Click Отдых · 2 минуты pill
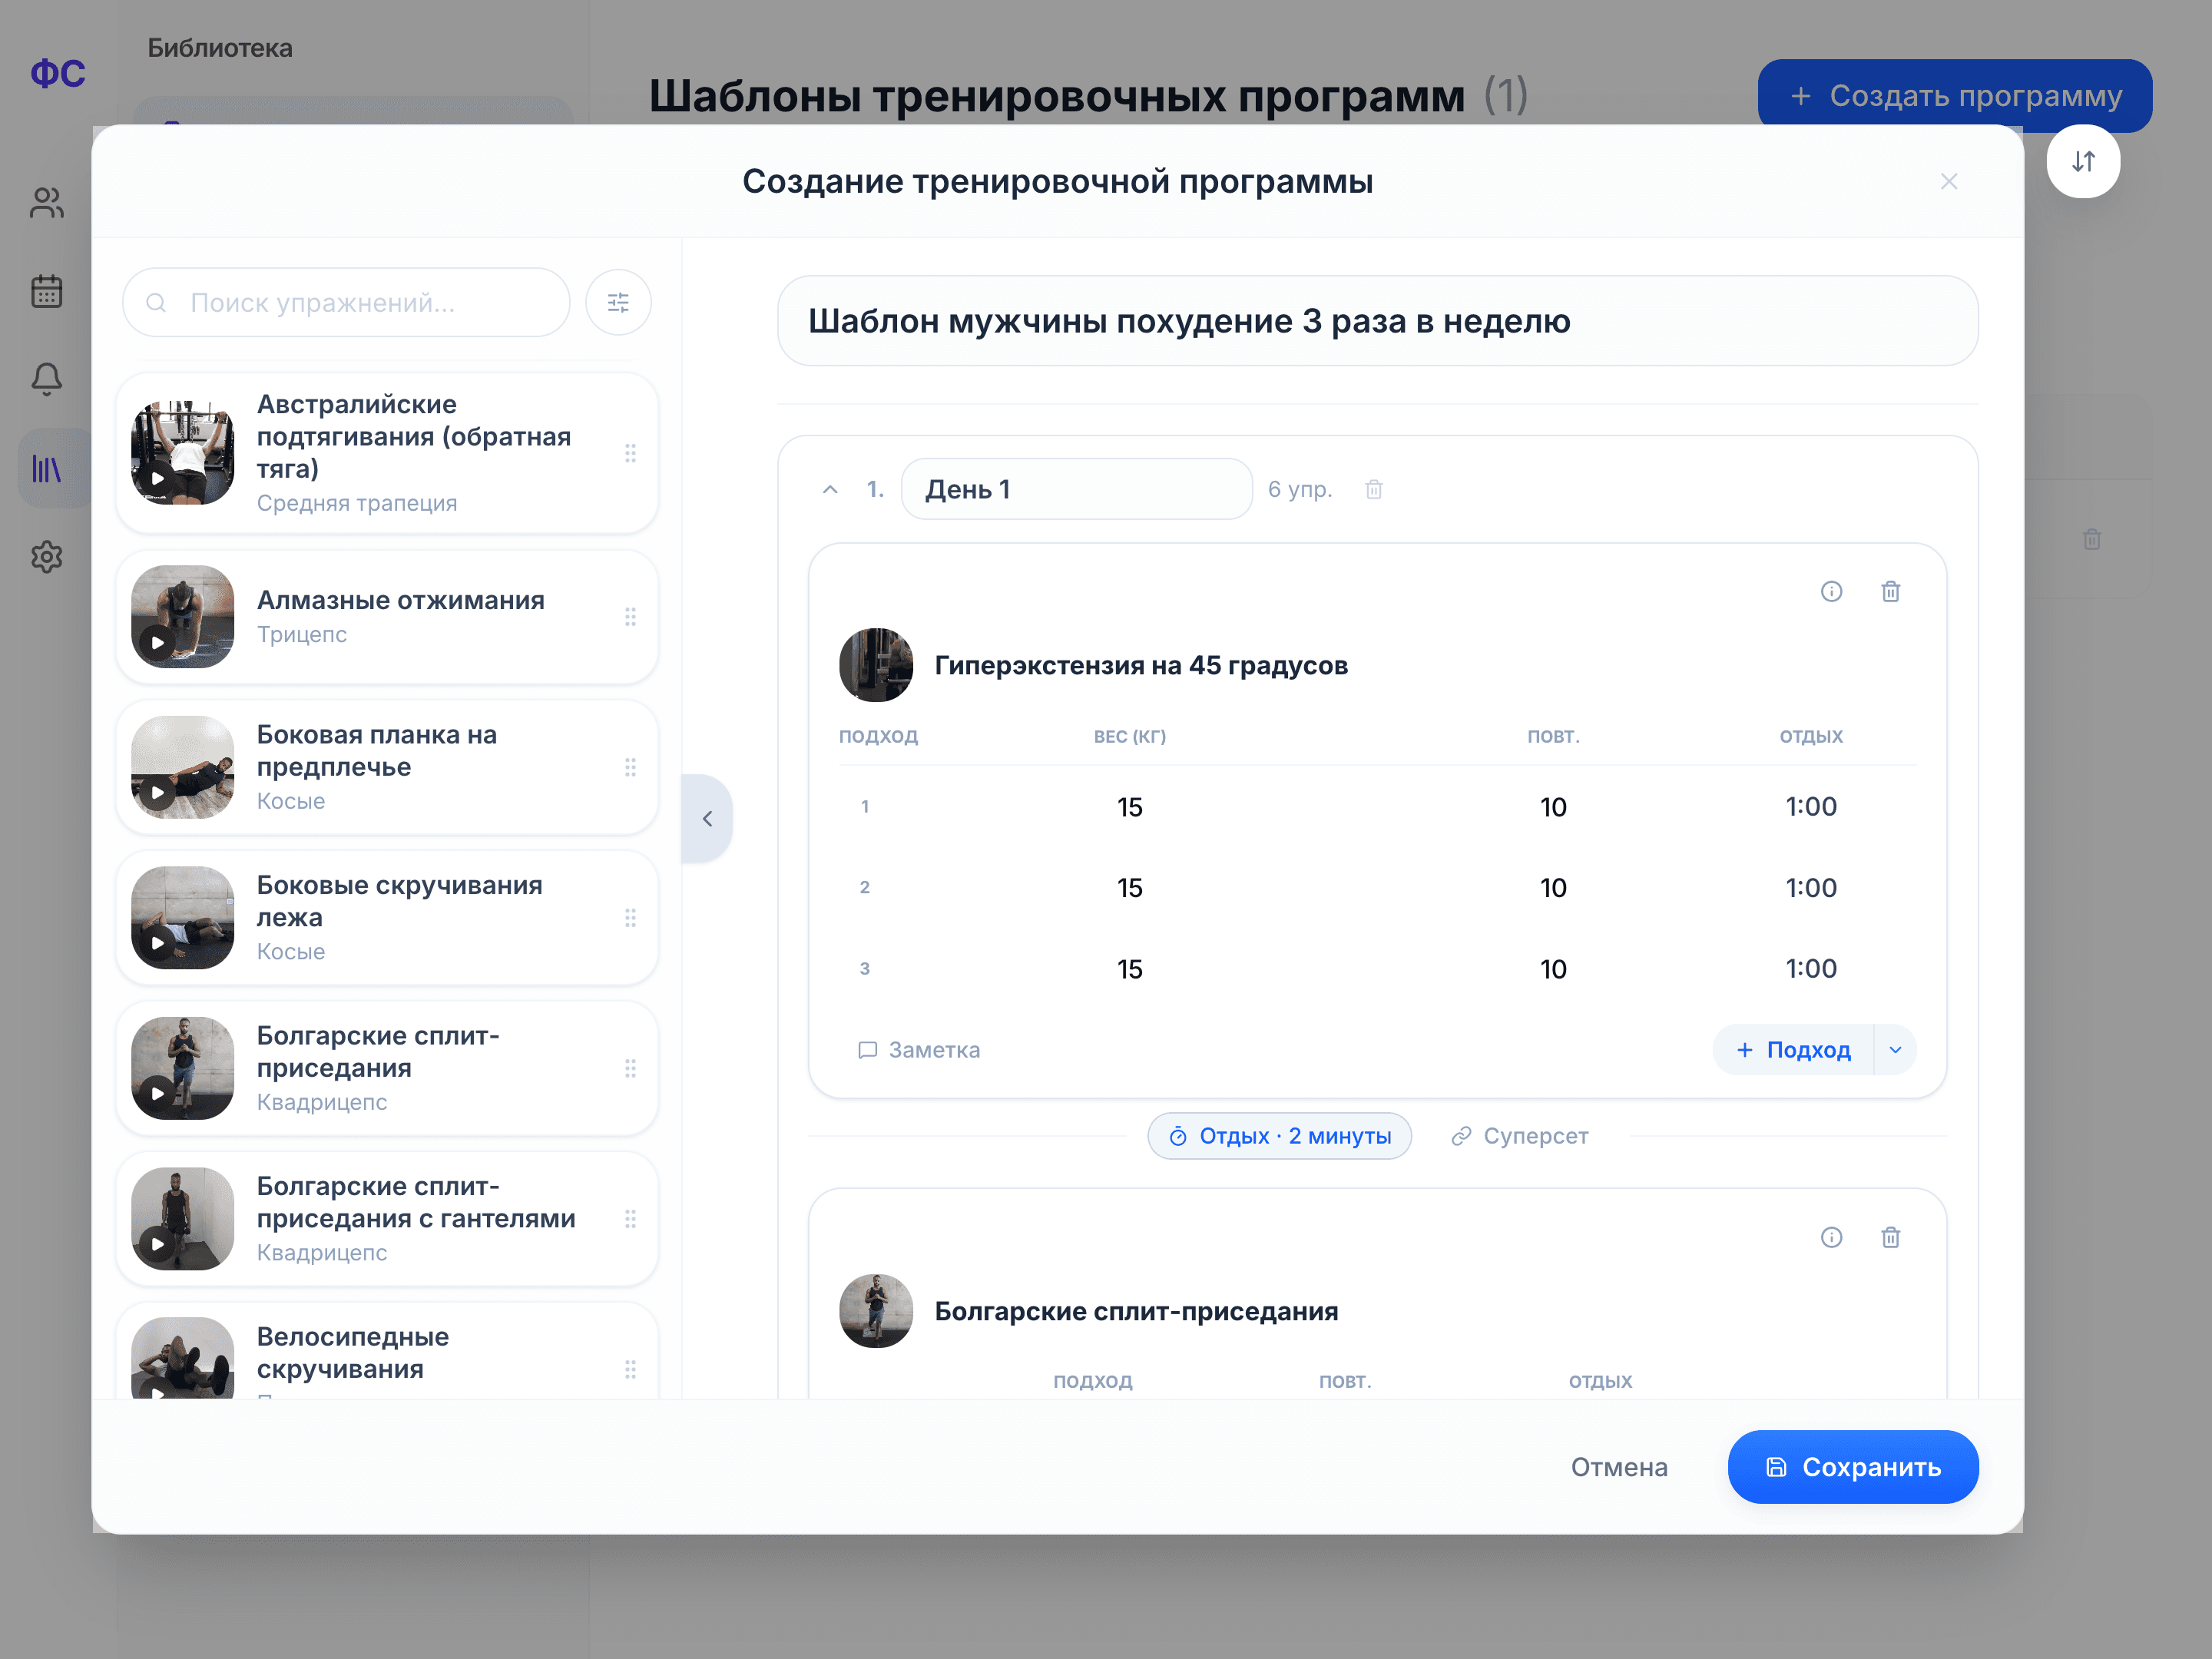Image resolution: width=2212 pixels, height=1659 pixels. click(1279, 1135)
